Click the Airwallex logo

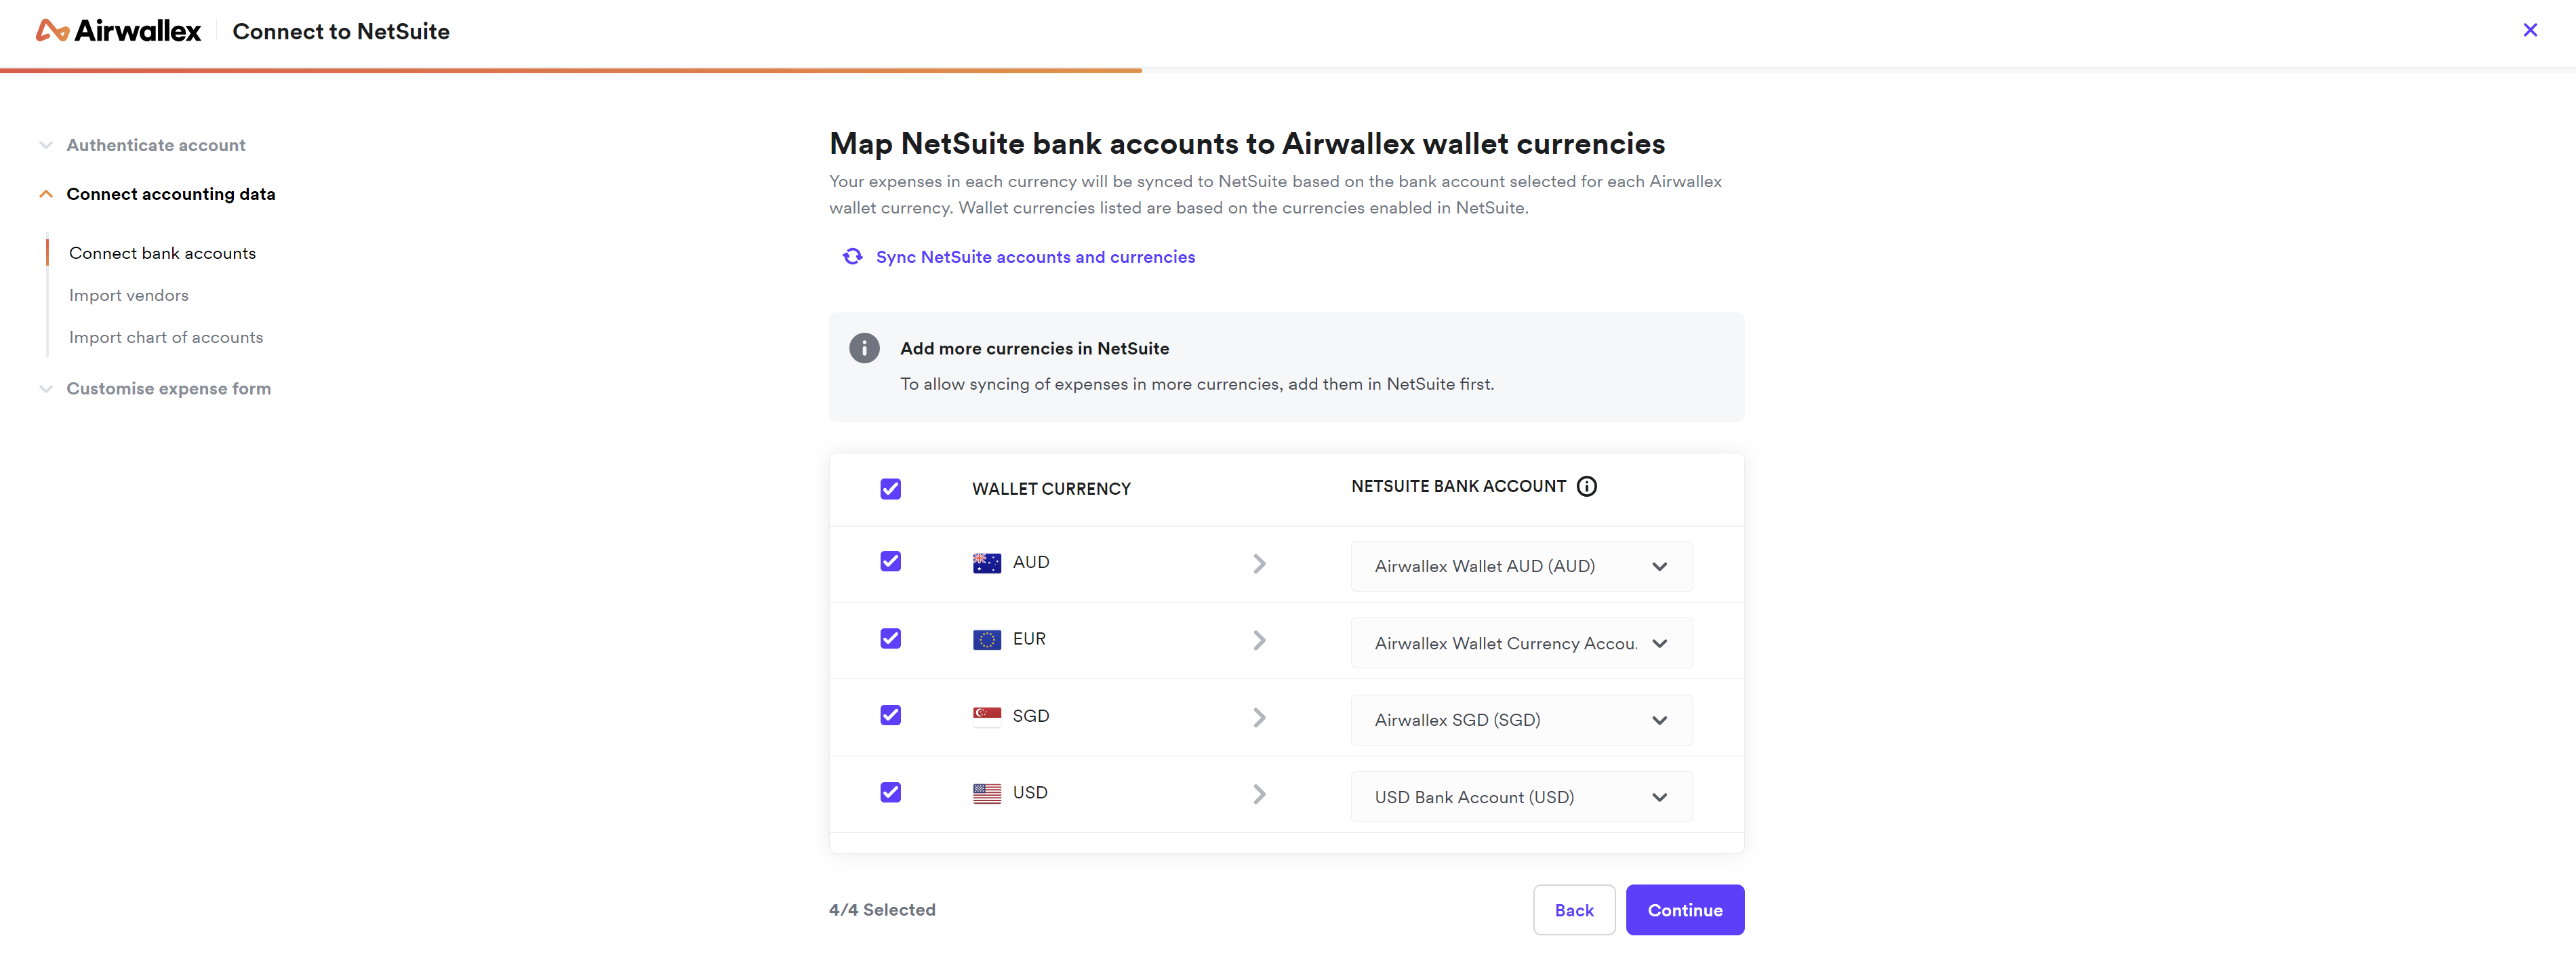pos(118,31)
